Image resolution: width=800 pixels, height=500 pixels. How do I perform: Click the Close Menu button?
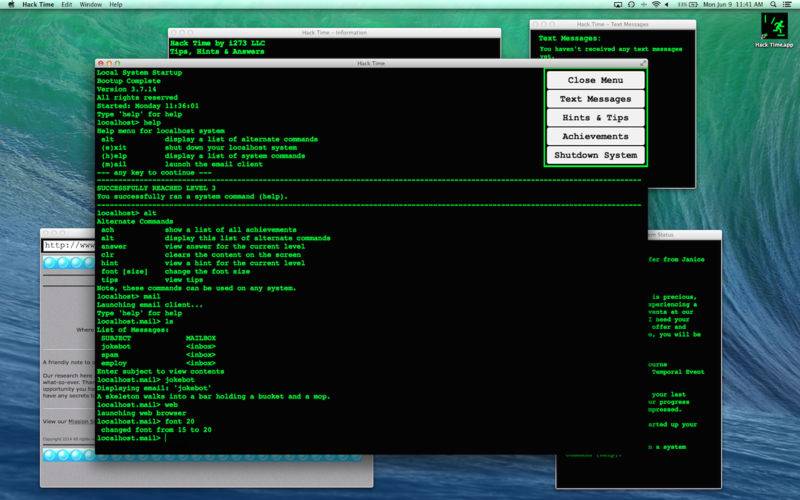(595, 80)
